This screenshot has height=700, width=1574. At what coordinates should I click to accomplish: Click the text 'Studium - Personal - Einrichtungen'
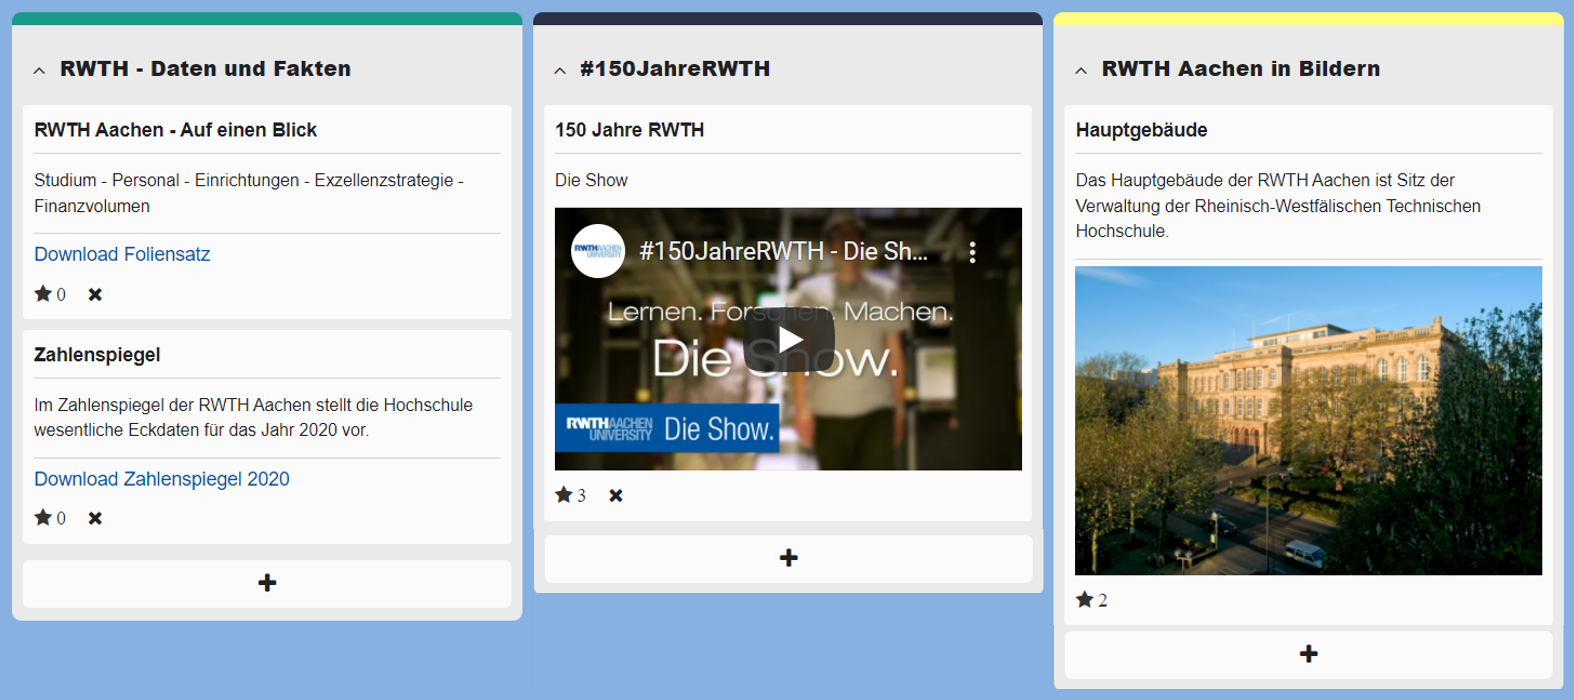tap(166, 180)
